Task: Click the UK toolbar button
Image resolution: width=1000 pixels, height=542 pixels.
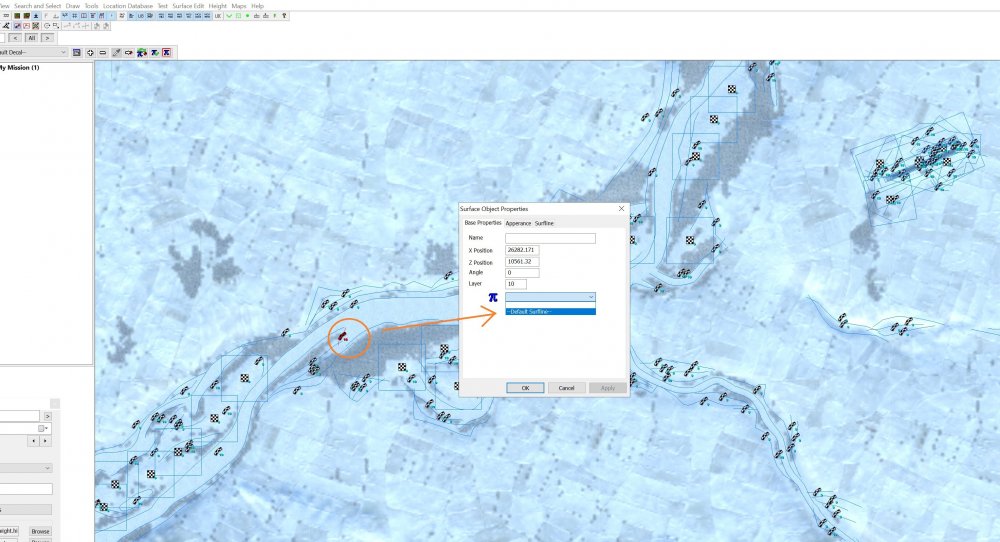Action: coord(218,16)
